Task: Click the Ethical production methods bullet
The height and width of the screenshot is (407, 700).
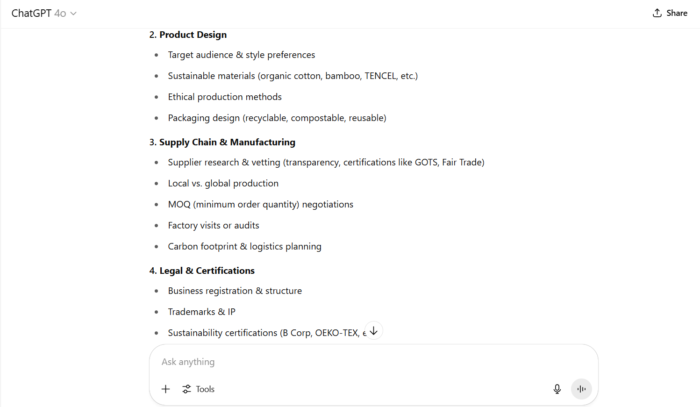Action: click(x=224, y=97)
